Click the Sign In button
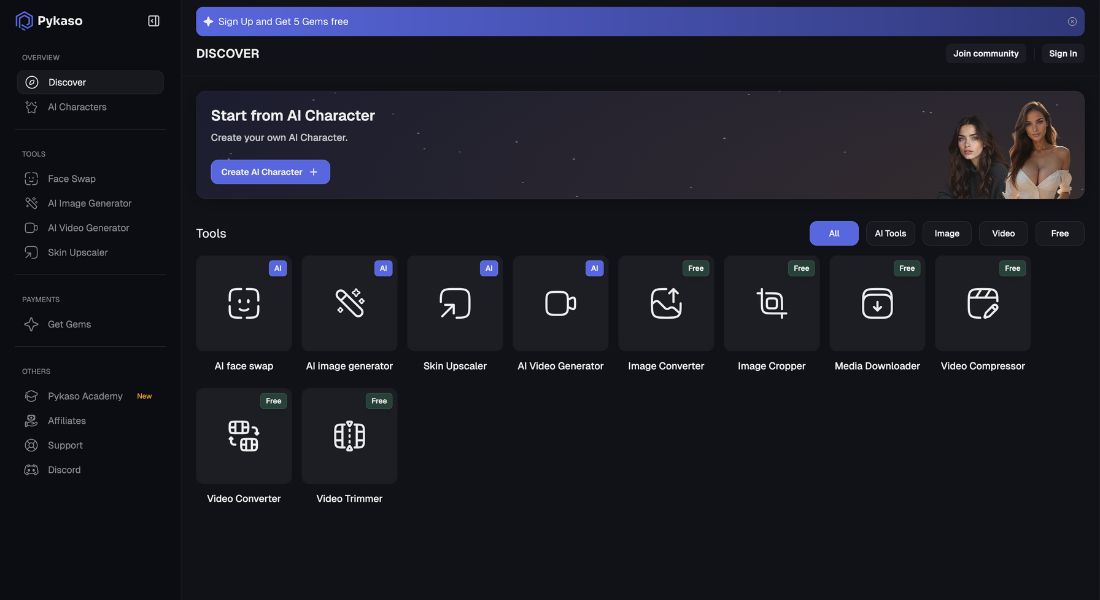This screenshot has width=1100, height=600. pyautogui.click(x=1063, y=53)
